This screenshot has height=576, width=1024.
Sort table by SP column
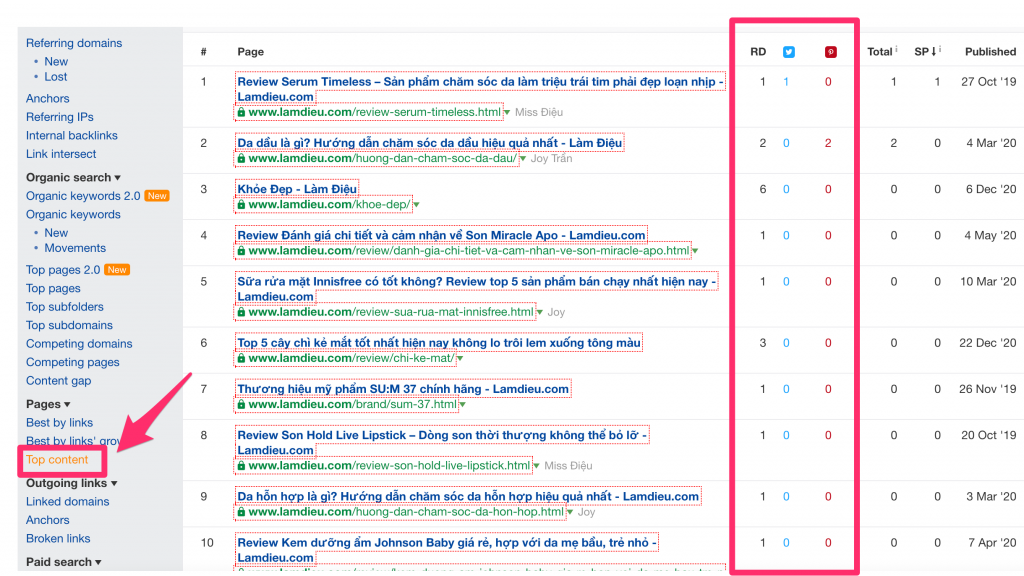click(925, 52)
